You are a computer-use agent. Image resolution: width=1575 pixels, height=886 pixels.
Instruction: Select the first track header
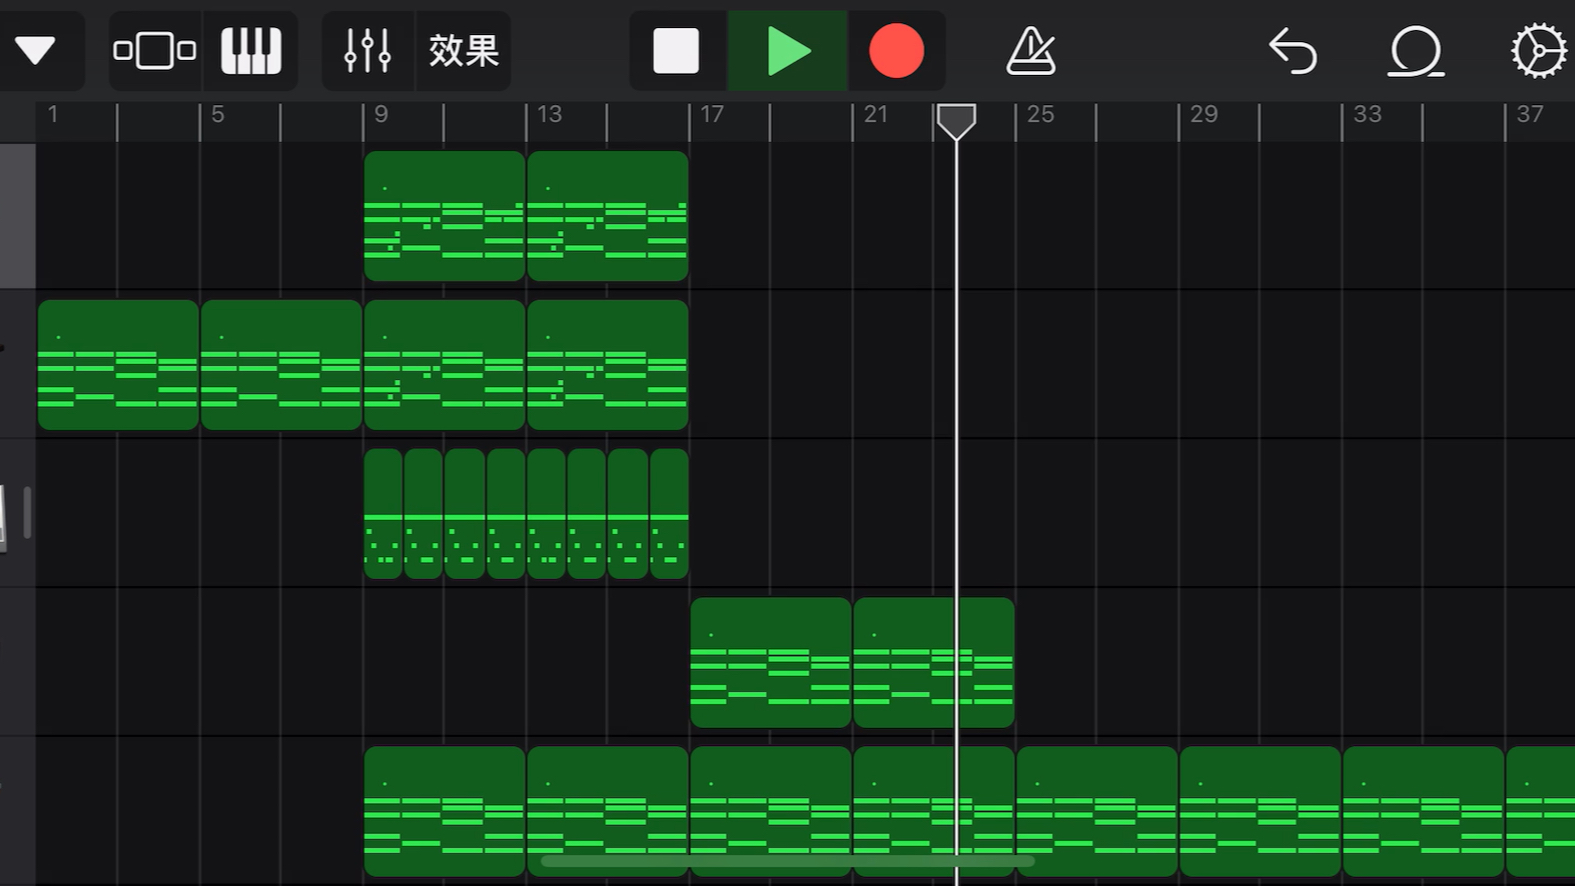coord(18,216)
